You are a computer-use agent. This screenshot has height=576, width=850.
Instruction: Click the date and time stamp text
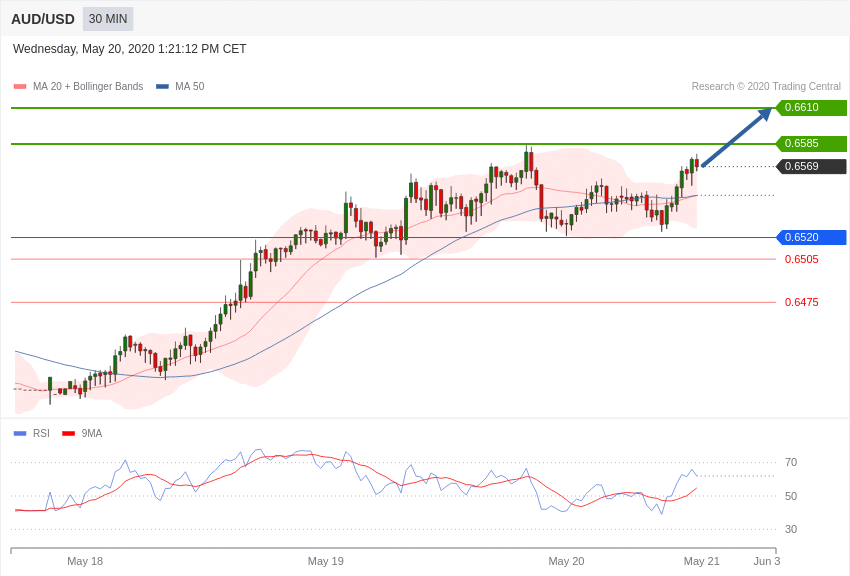point(130,49)
